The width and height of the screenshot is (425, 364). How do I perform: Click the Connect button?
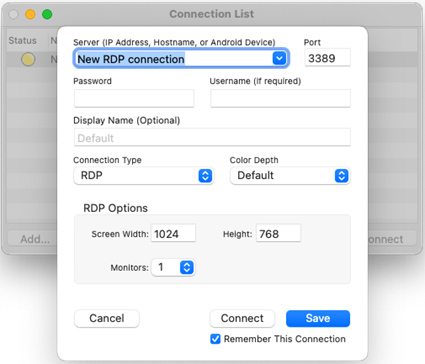pos(242,318)
